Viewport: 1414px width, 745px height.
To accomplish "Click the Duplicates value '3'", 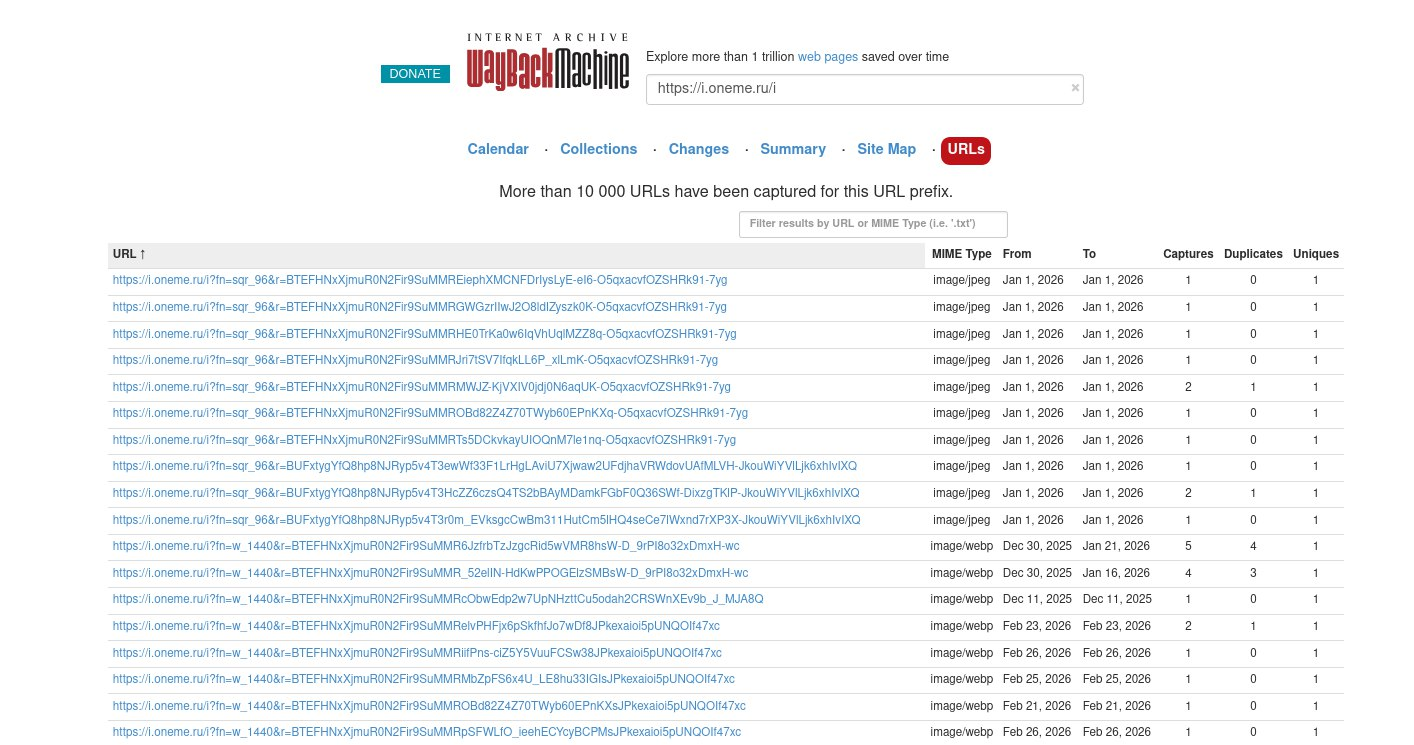I will coord(1253,573).
